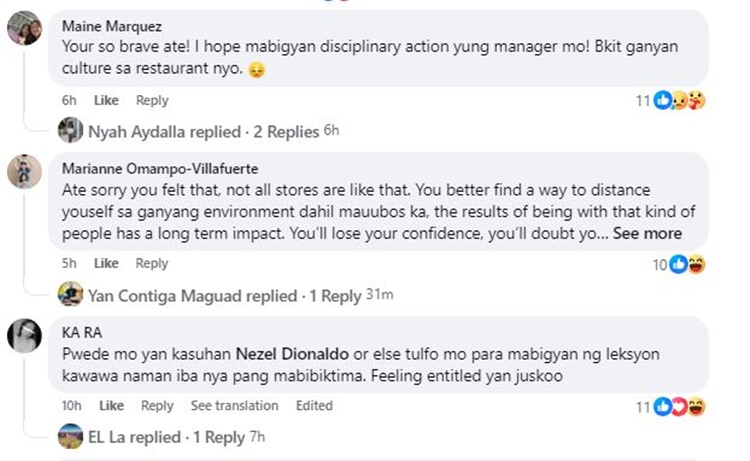Image resolution: width=750 pixels, height=461 pixels.
Task: Show reactions on KA RA's comment
Action: point(670,406)
